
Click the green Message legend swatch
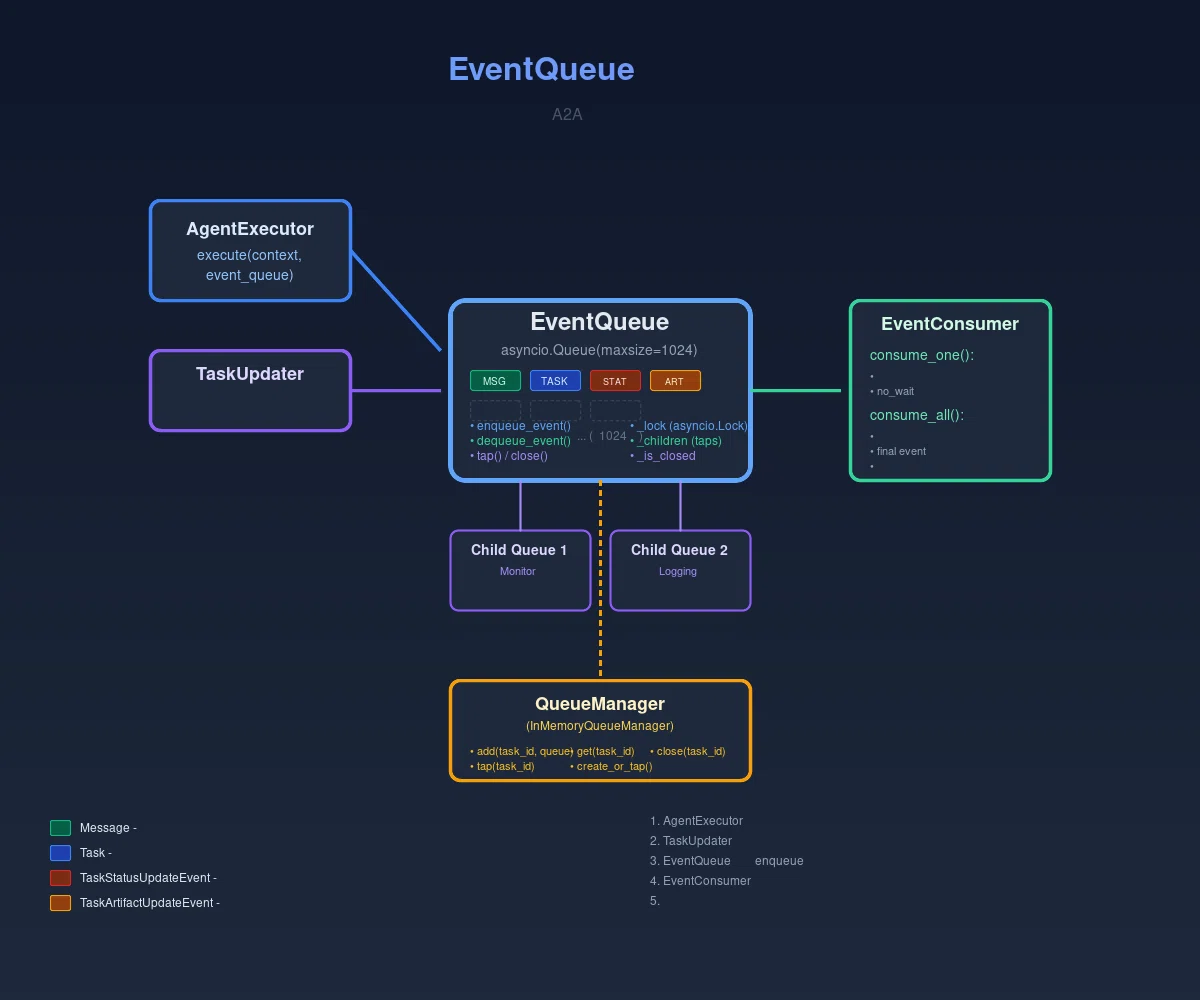click(x=61, y=828)
